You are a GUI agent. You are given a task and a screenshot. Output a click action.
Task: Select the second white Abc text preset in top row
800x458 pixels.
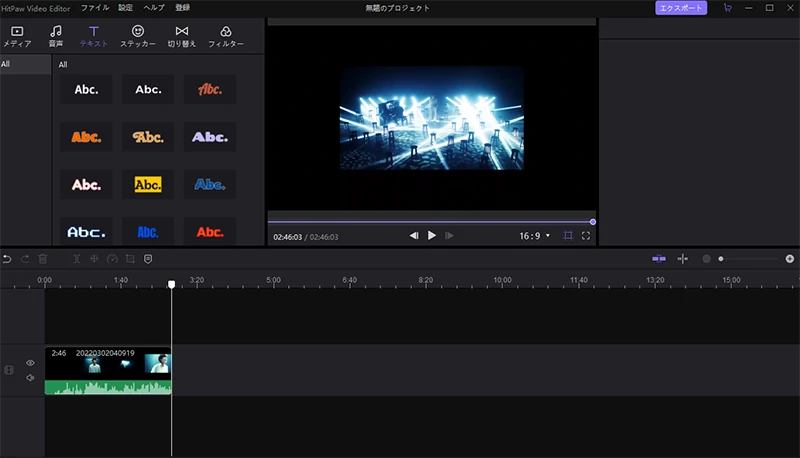(148, 89)
